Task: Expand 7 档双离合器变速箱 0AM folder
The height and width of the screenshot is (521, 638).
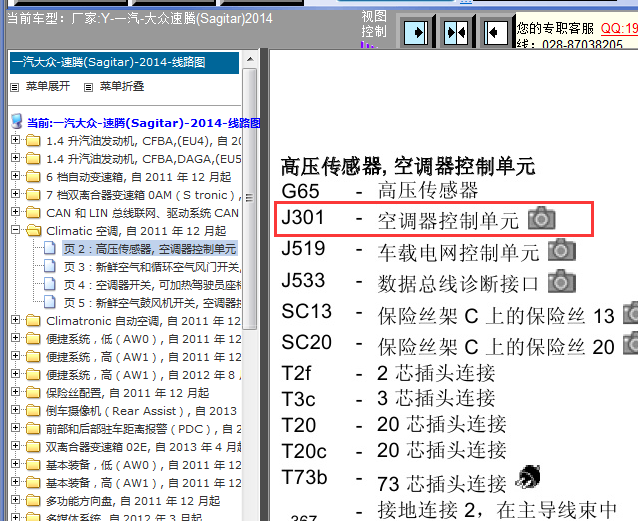Action: tap(15, 193)
